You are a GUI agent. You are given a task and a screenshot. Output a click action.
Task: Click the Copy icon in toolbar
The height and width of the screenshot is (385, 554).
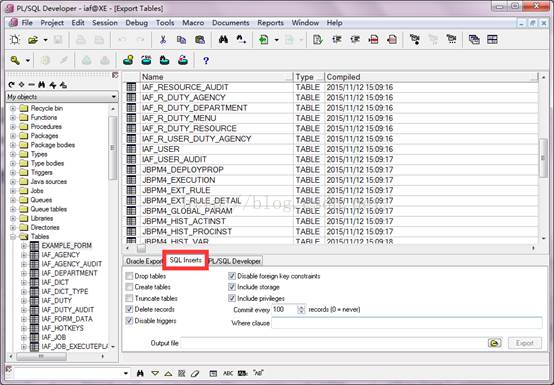point(181,40)
